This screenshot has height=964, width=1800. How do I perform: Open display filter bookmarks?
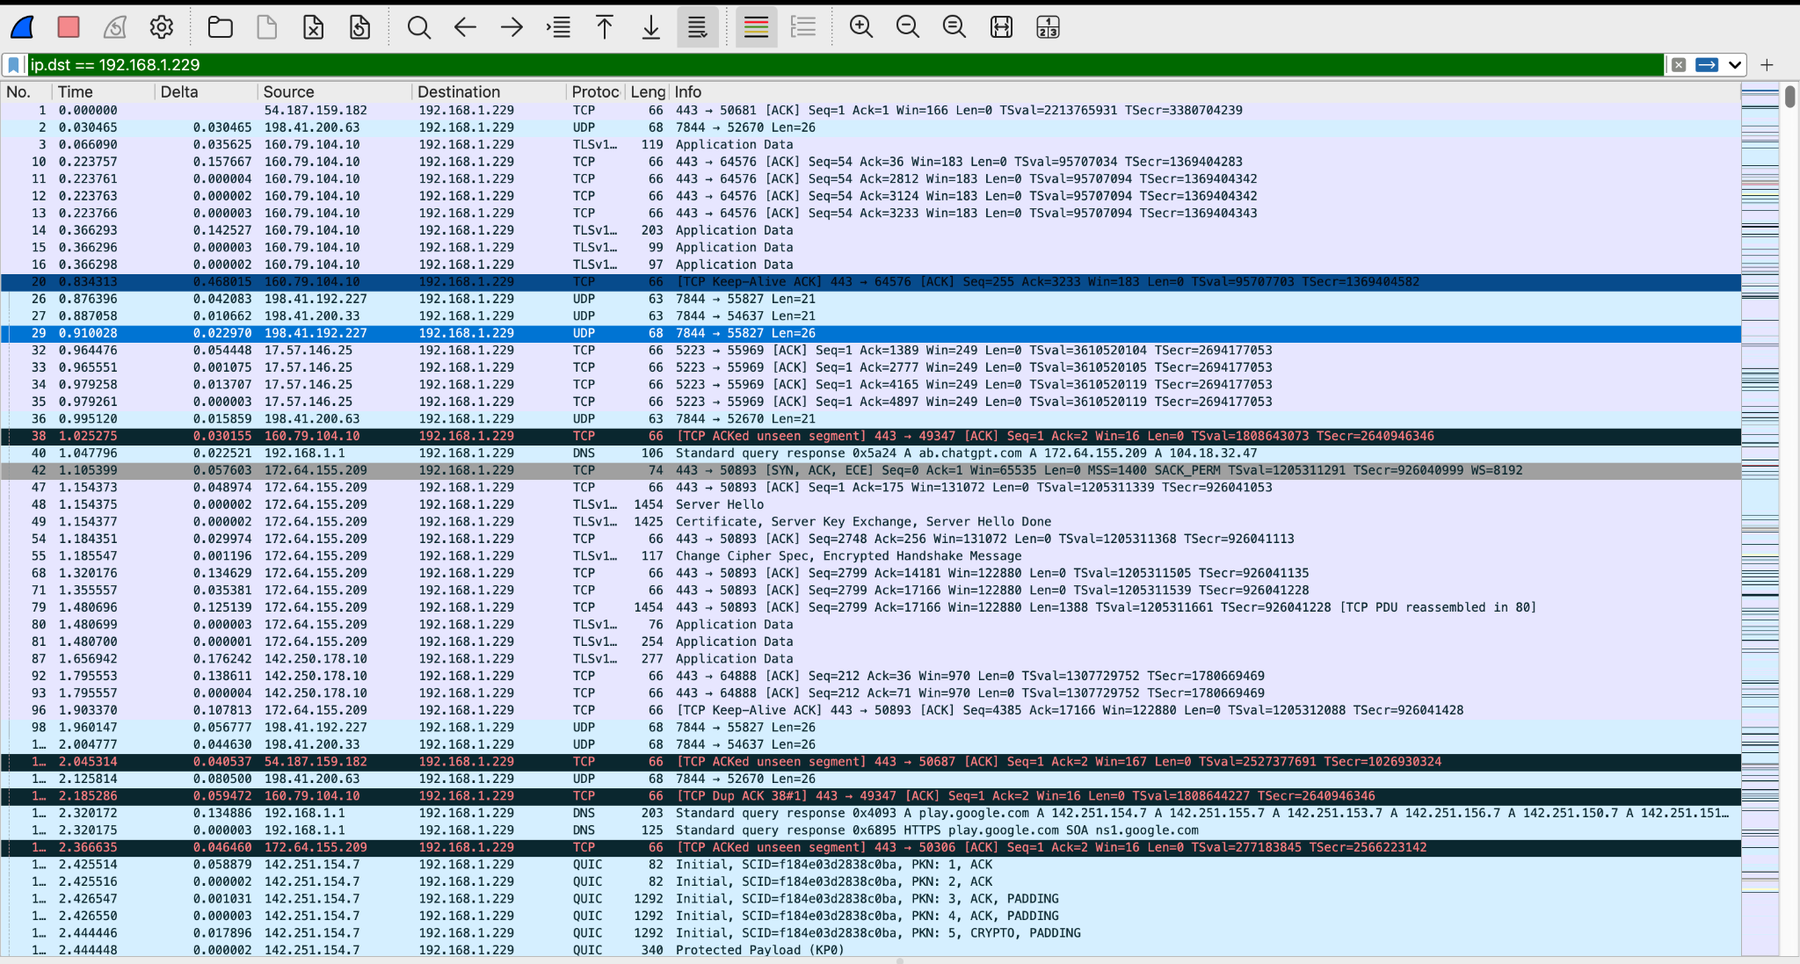tap(14, 65)
